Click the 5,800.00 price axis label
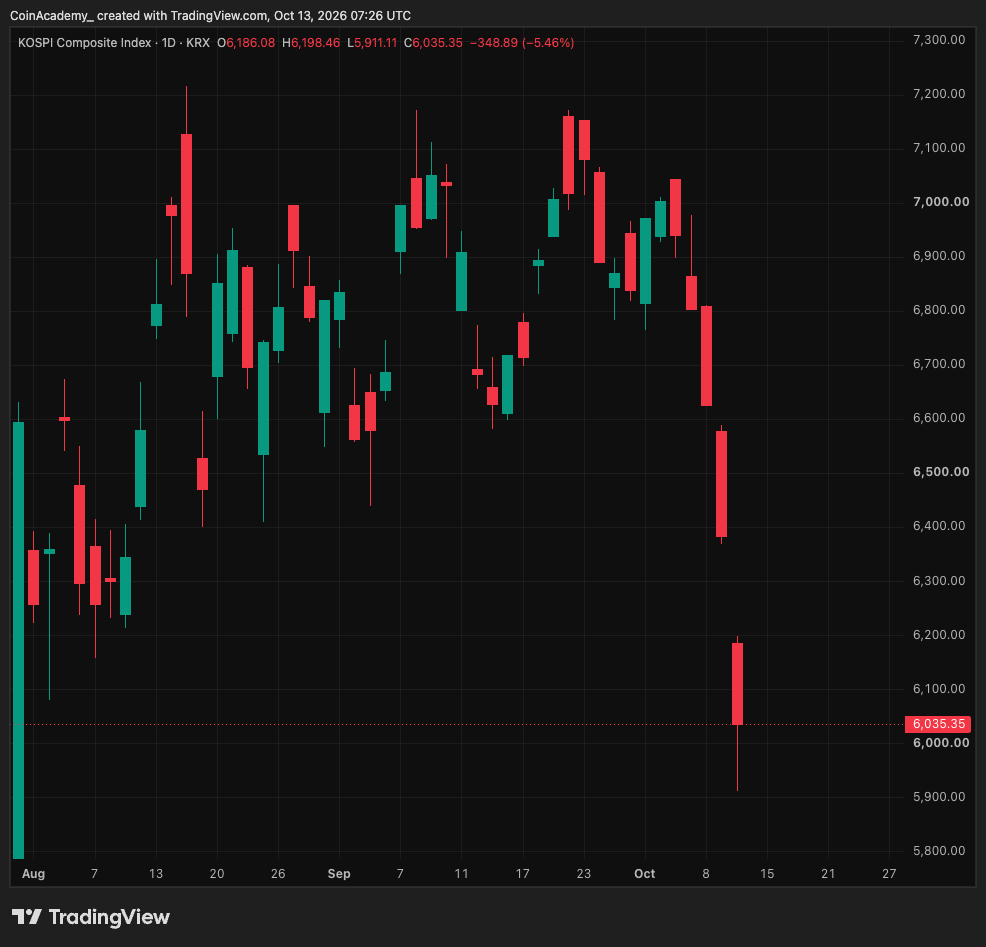This screenshot has height=947, width=986. point(939,851)
